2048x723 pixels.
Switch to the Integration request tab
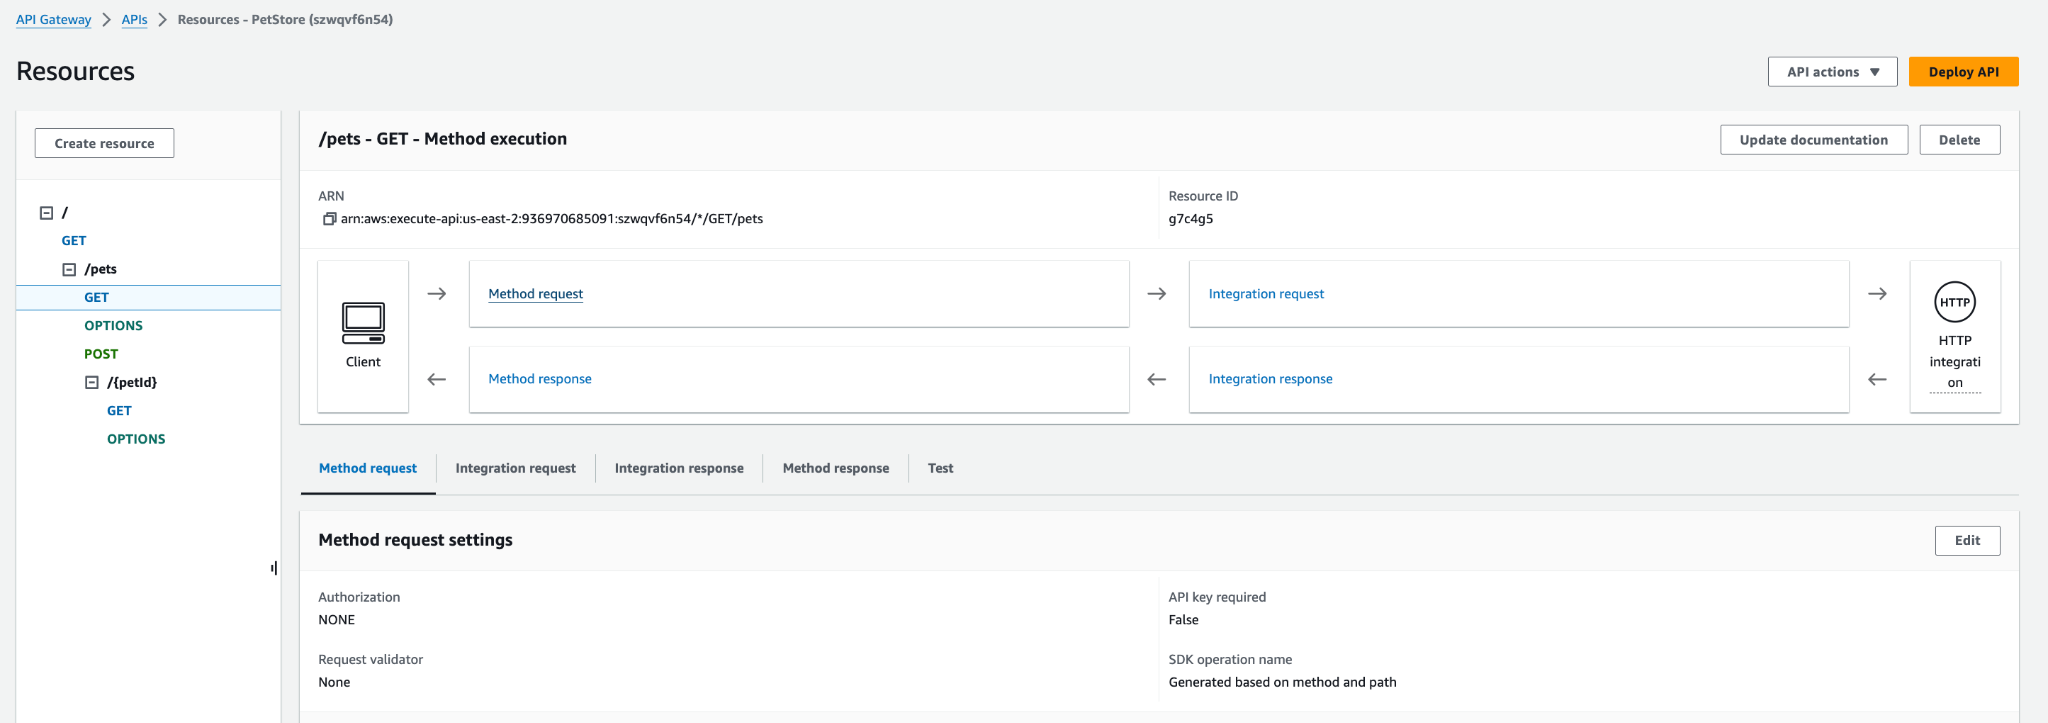515,468
